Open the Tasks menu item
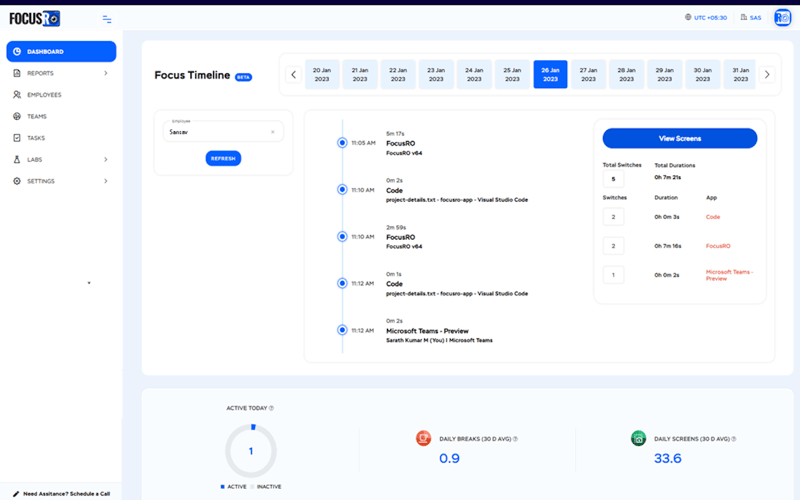 [x=61, y=138]
